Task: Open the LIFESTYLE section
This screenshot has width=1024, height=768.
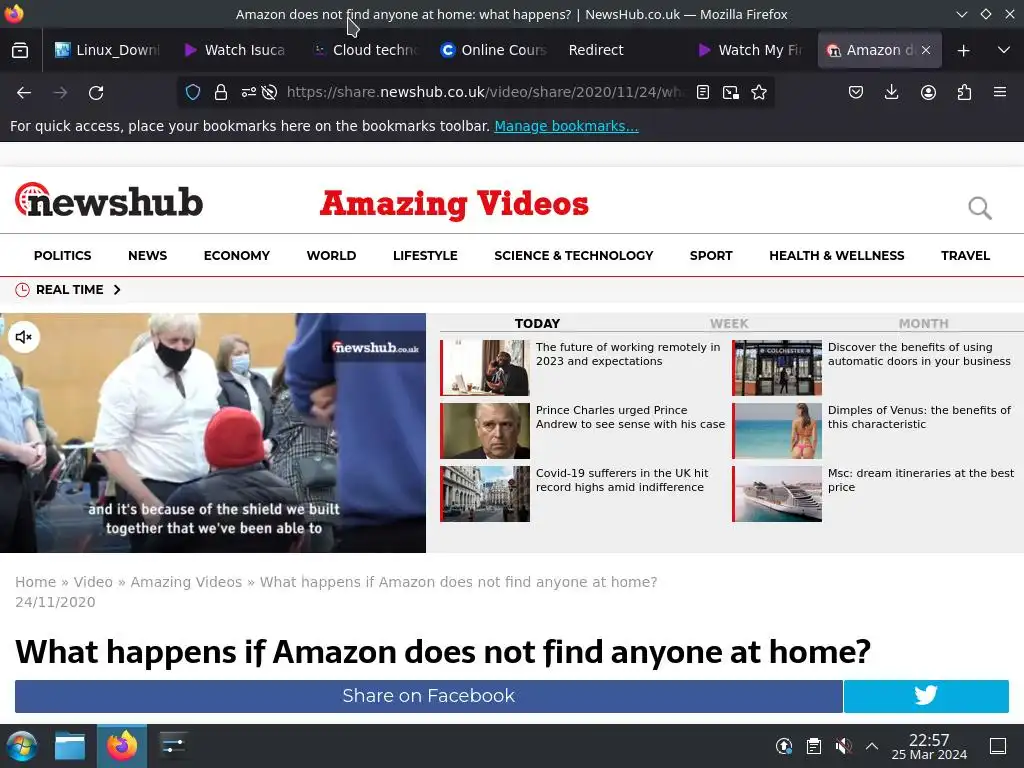Action: [425, 256]
